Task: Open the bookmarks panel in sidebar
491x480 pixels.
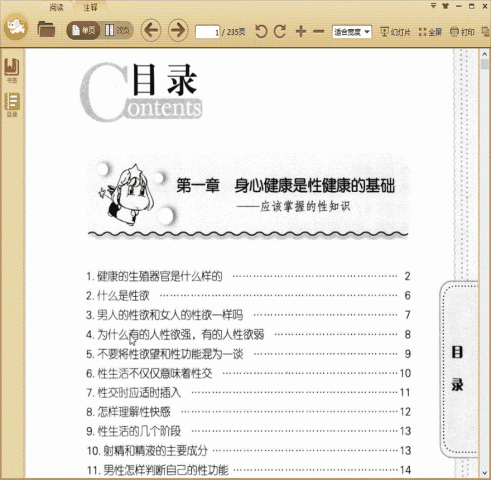Action: click(12, 70)
